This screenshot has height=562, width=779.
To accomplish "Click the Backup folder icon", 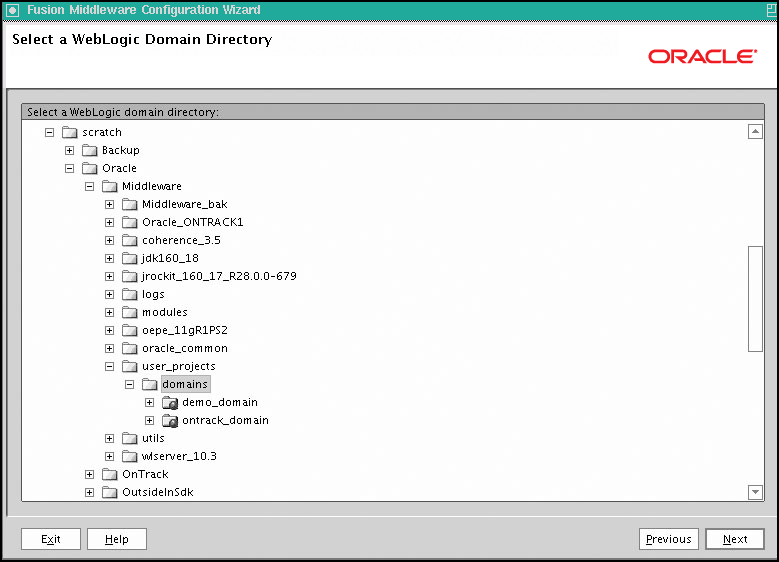I will pyautogui.click(x=89, y=150).
